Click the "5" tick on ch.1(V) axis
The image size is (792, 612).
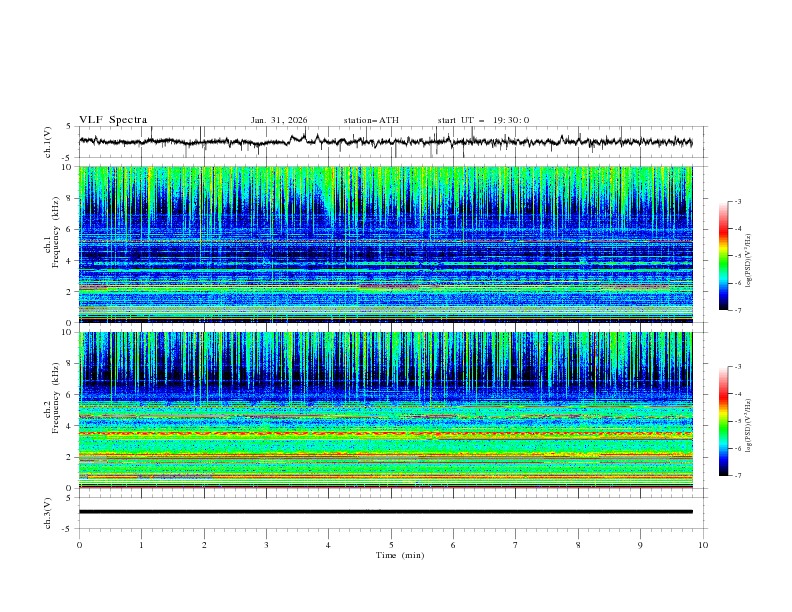(69, 127)
